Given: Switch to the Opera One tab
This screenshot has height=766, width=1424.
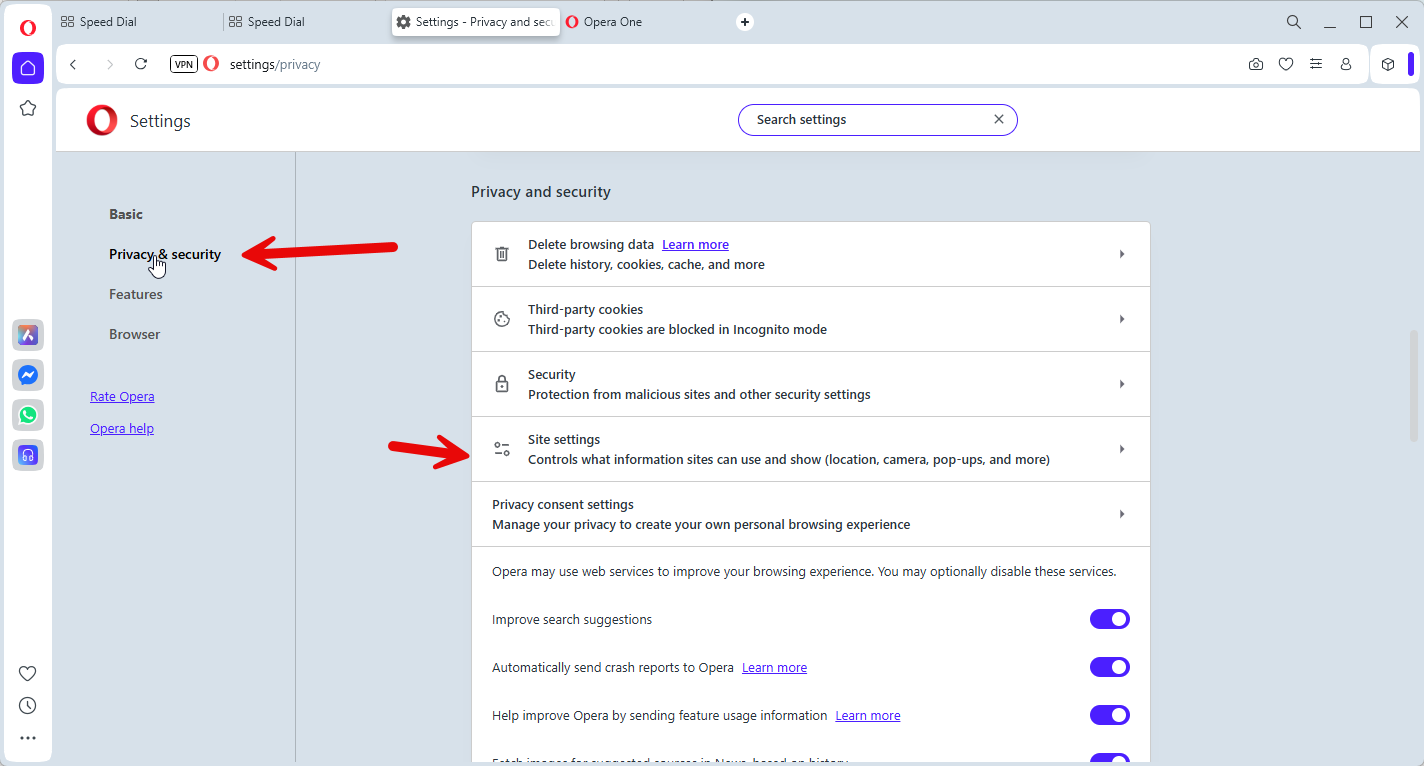Looking at the screenshot, I should pos(645,22).
